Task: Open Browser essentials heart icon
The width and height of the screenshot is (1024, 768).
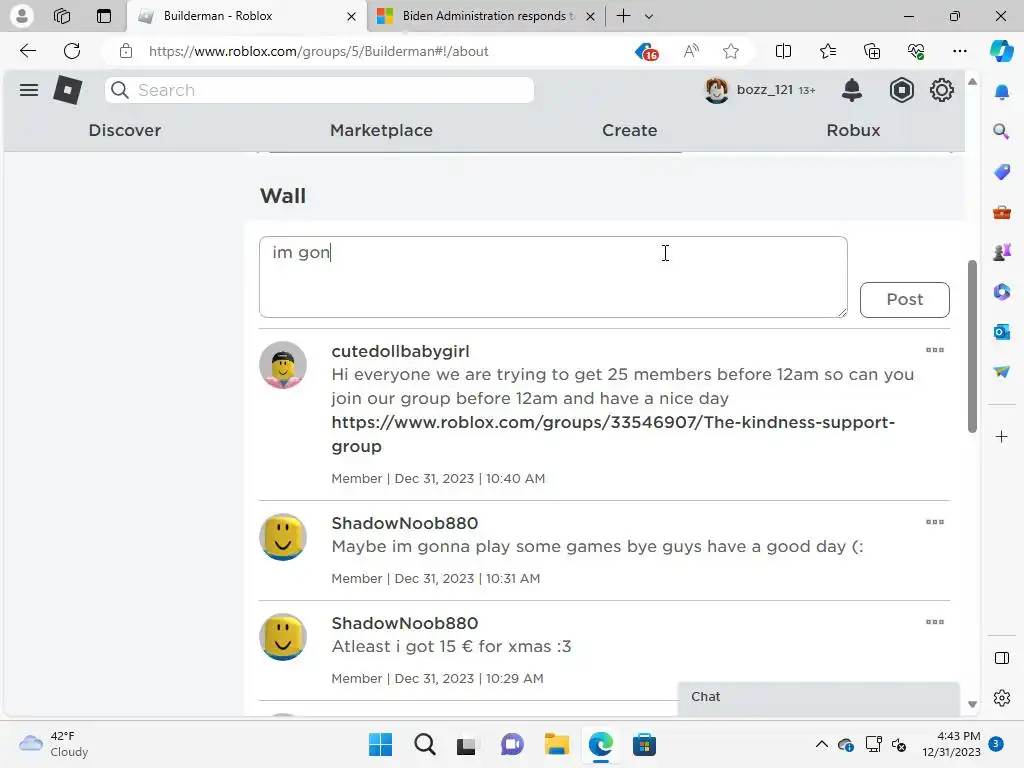Action: pos(916,51)
